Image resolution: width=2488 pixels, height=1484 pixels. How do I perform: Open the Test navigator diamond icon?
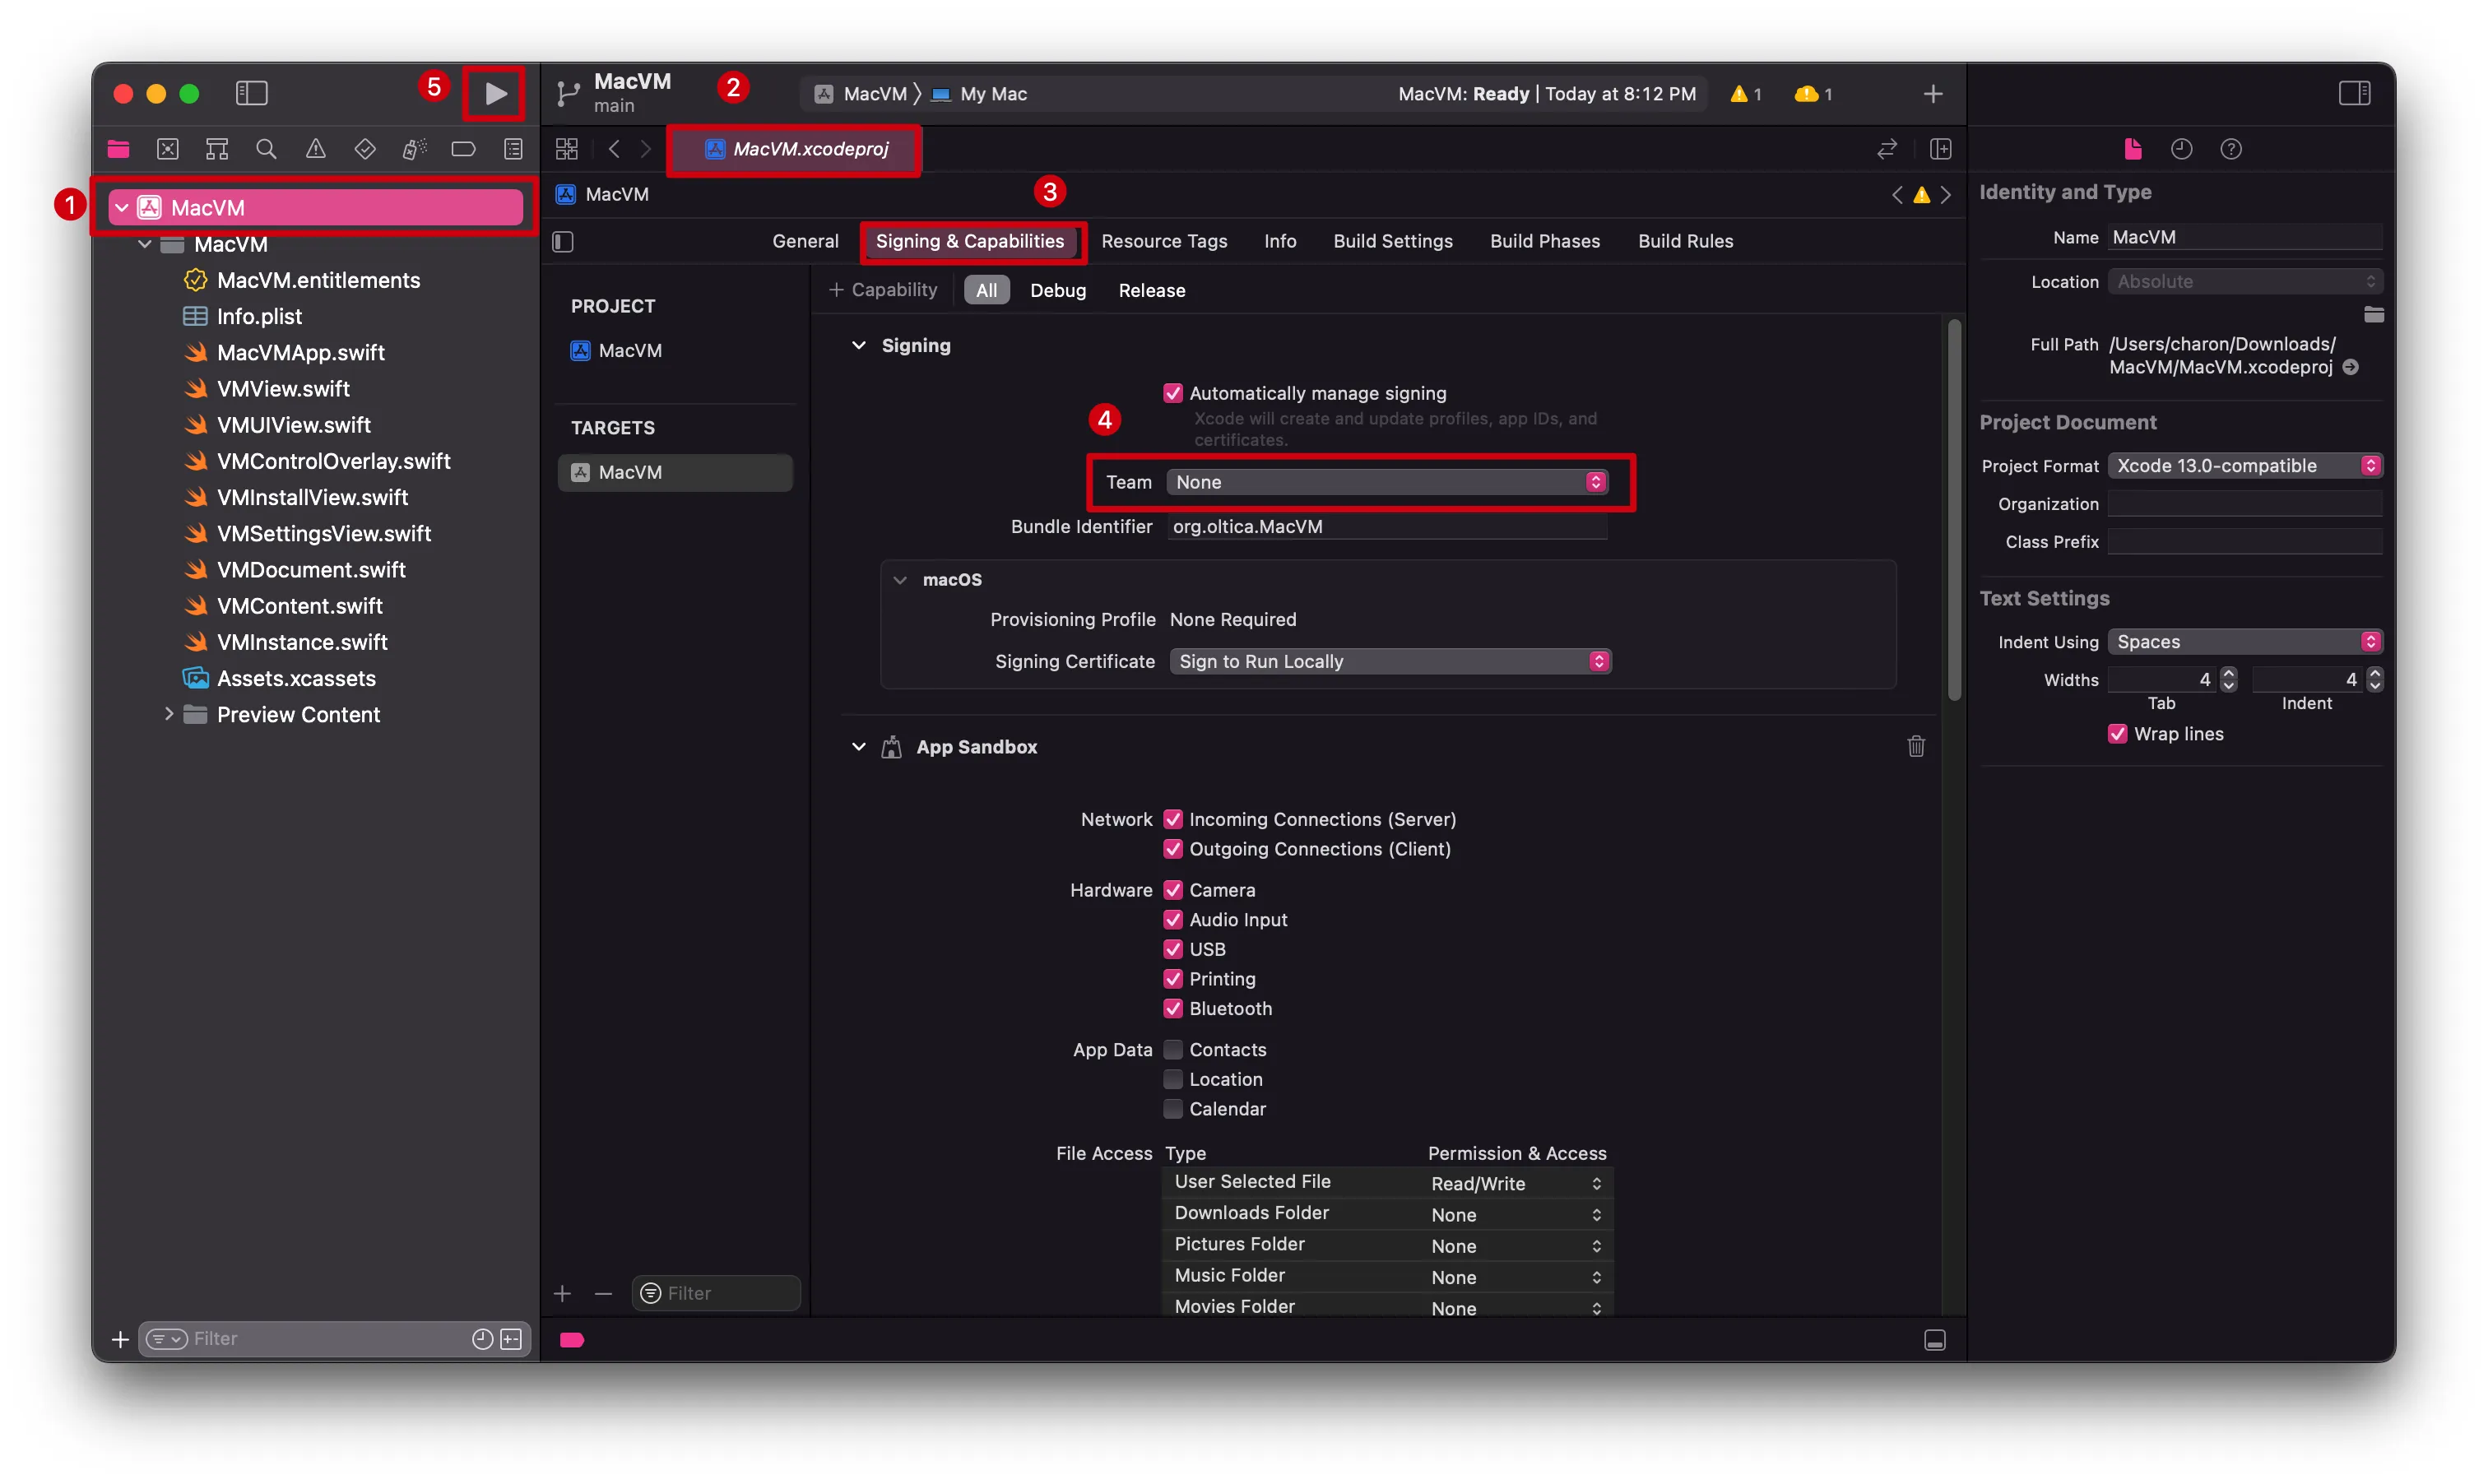365,149
